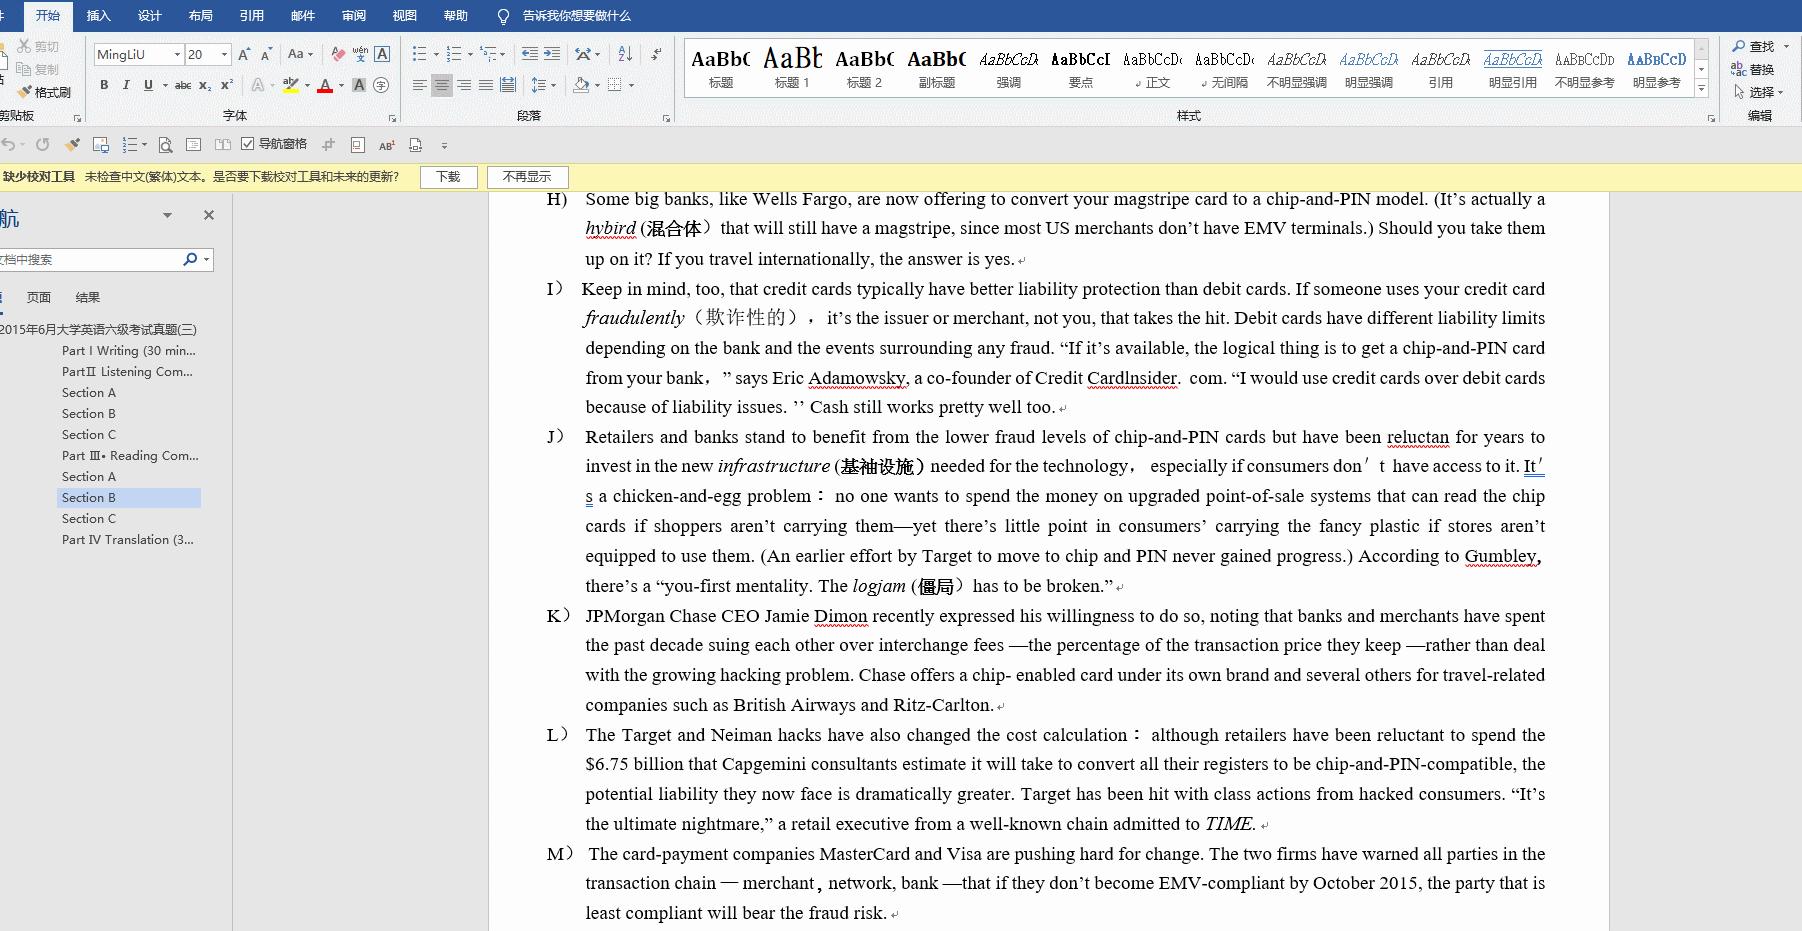
Task: Increase font size with the grow-font icon
Action: (244, 55)
